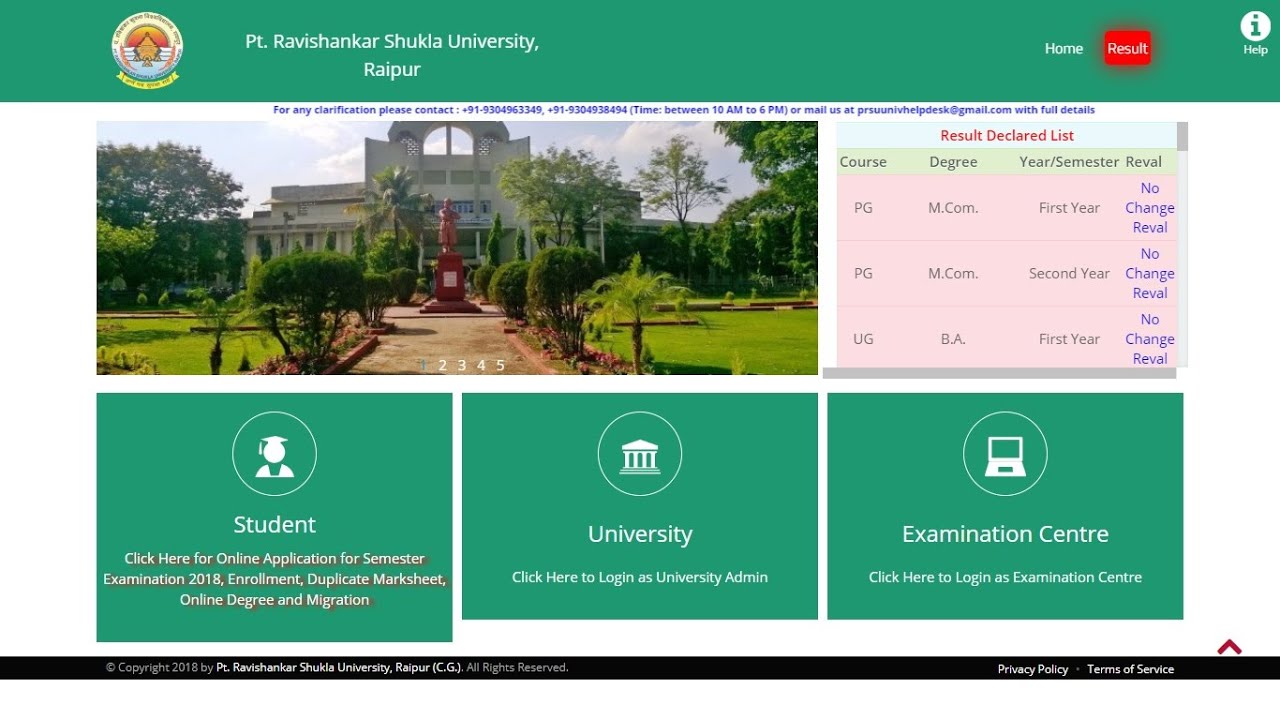Open No Change Reval for M.Com. First Year
Screen dimensions: 1280x720
click(x=1150, y=208)
